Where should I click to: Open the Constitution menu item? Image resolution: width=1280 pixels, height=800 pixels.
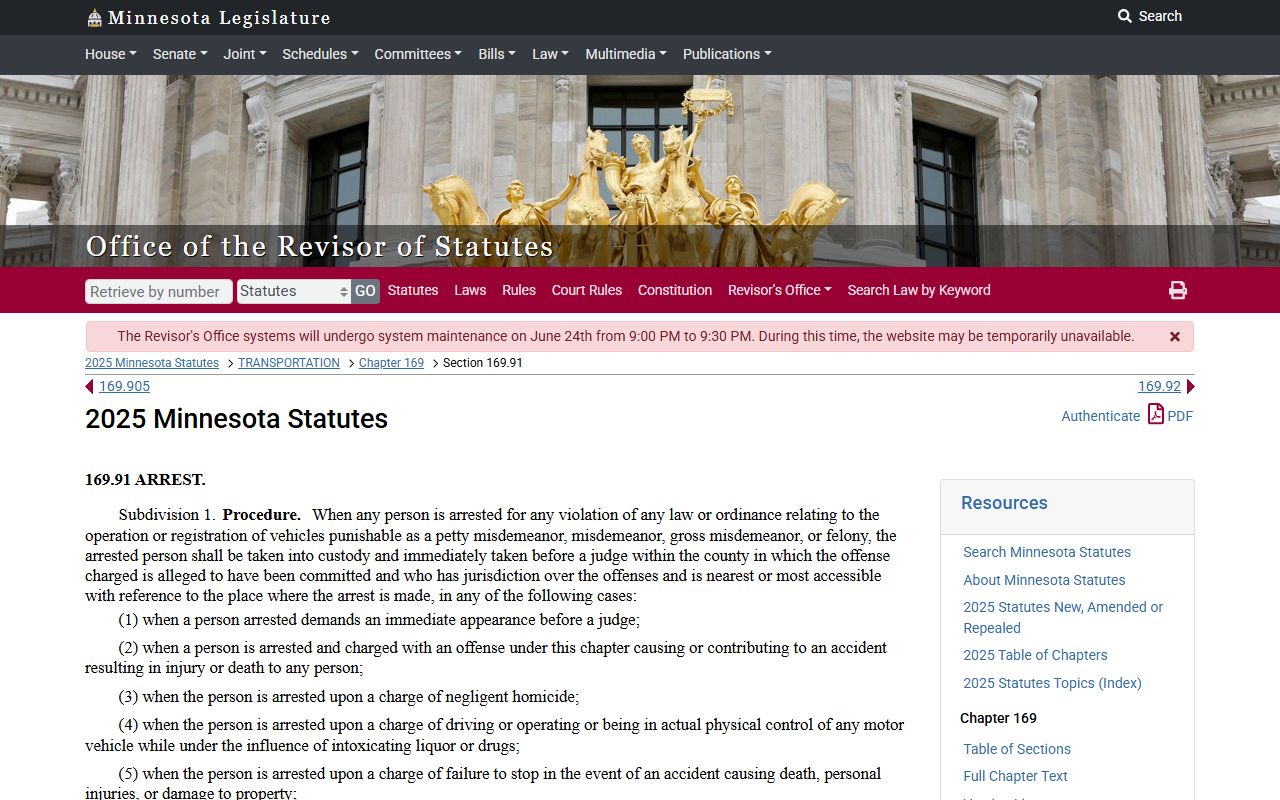pyautogui.click(x=675, y=290)
